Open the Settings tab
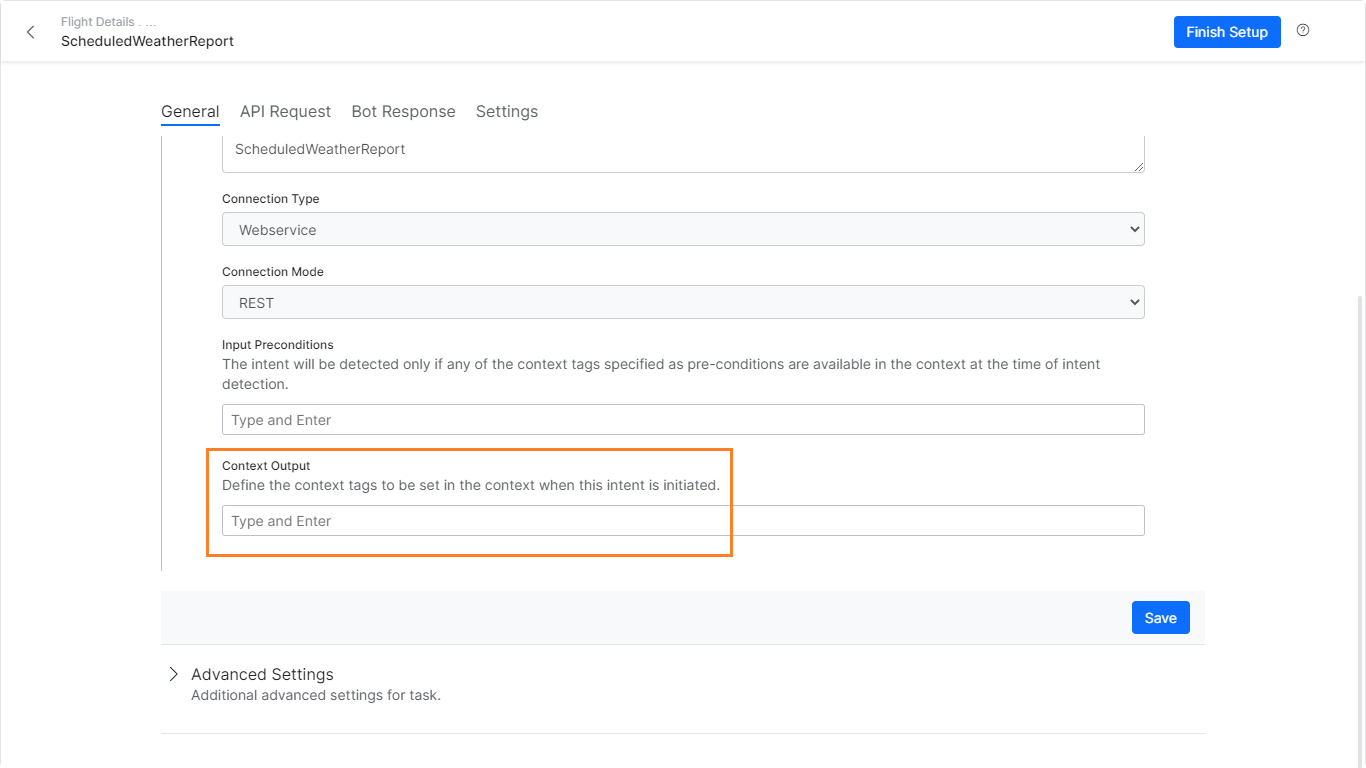1366x768 pixels. click(x=506, y=112)
